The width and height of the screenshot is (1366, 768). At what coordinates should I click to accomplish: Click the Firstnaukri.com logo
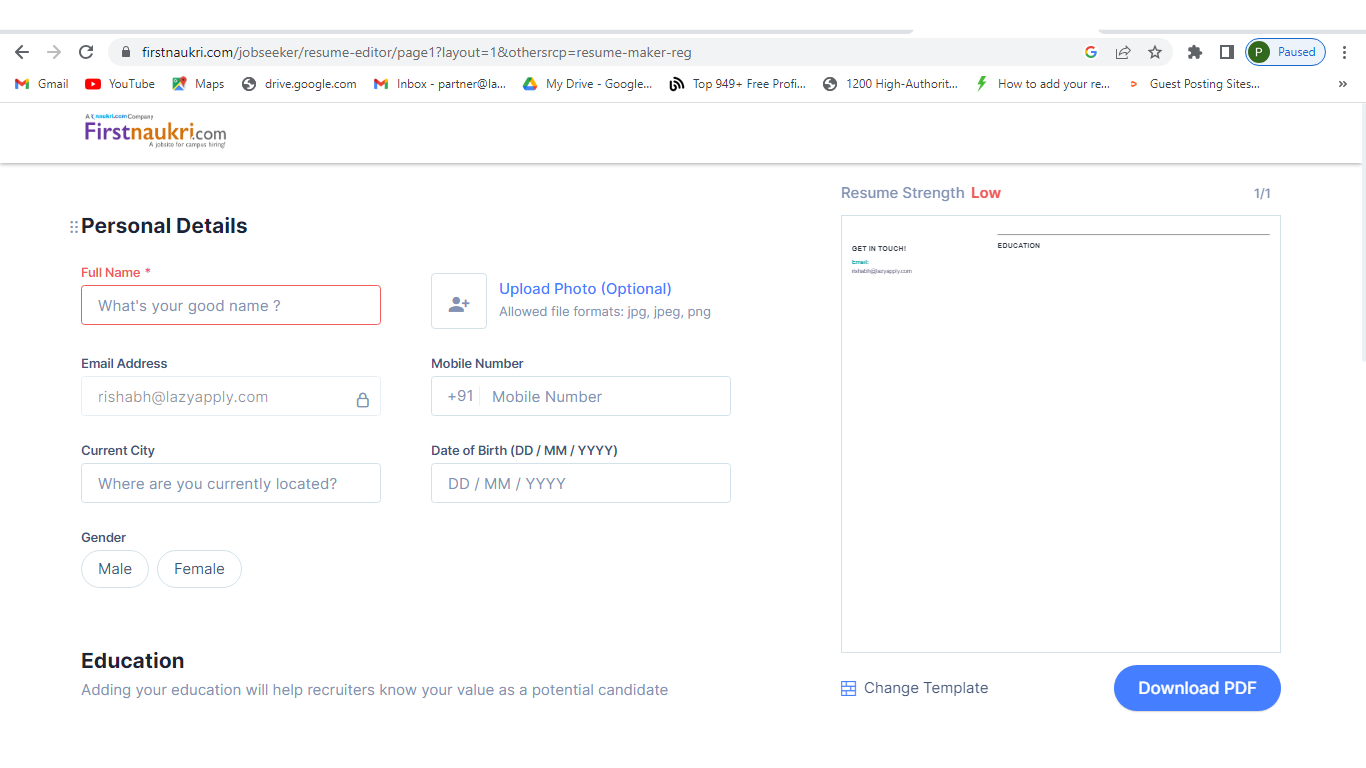(x=155, y=131)
